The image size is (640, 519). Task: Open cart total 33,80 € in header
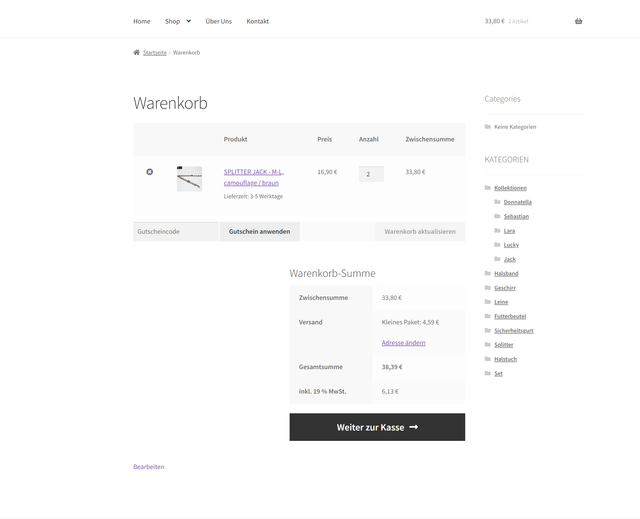(494, 21)
